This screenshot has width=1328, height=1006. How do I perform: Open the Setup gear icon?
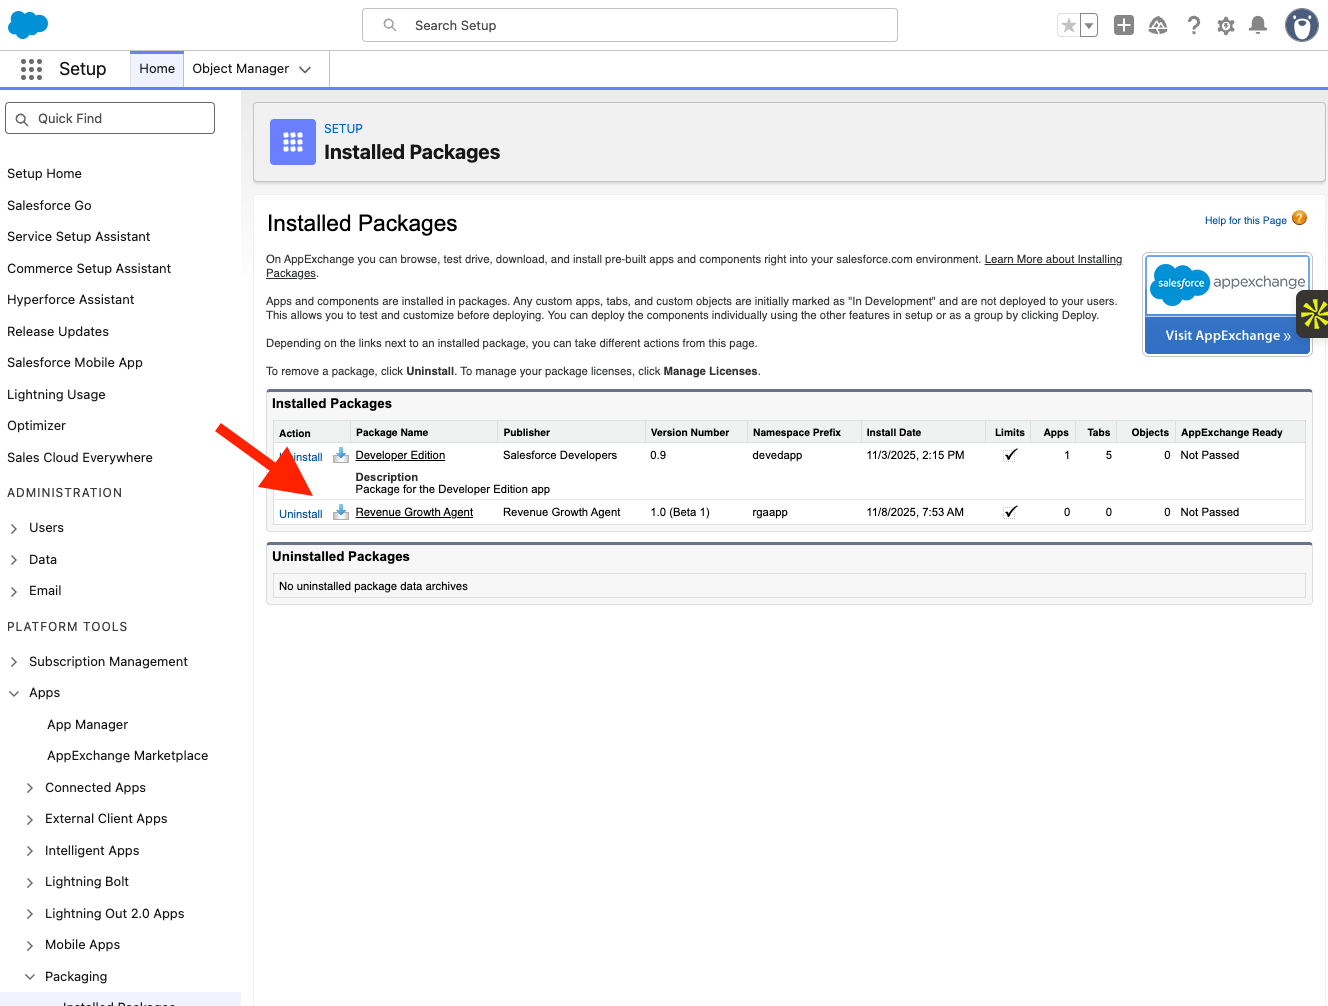[1226, 25]
